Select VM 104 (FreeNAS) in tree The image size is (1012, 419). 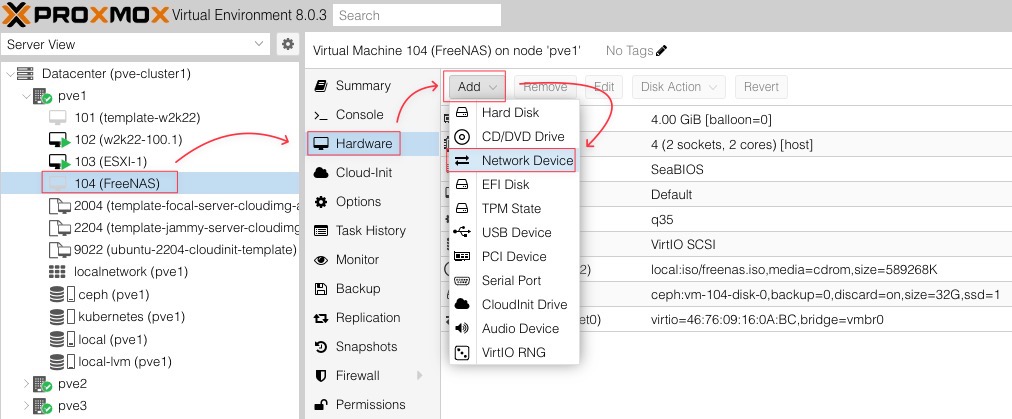pos(150,183)
